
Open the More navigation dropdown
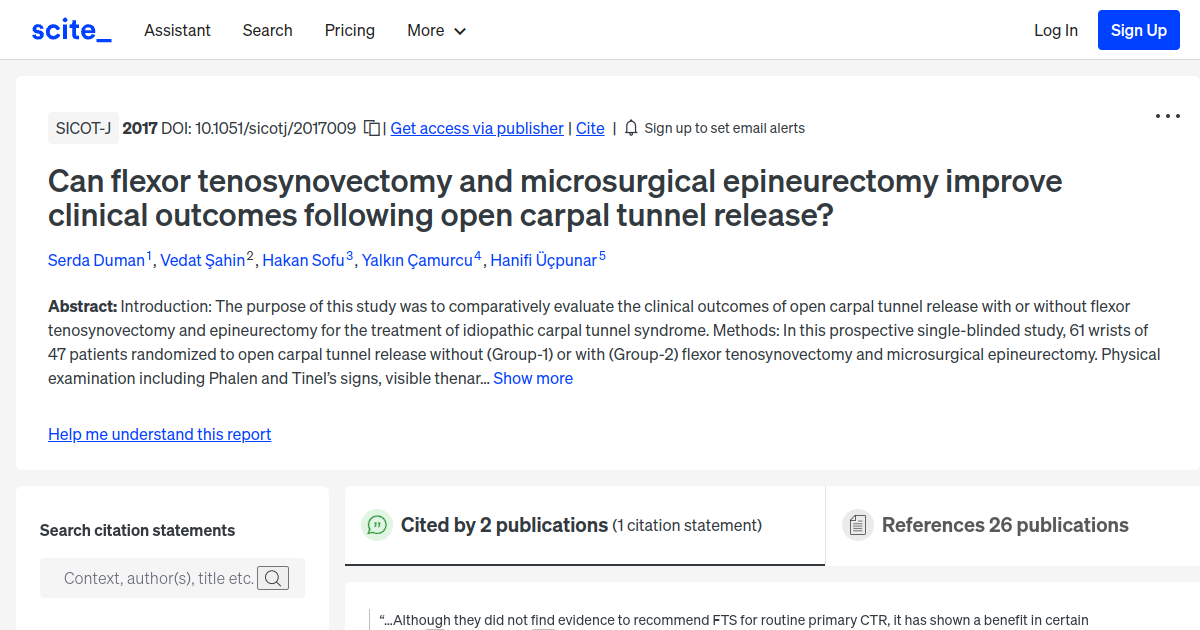point(436,31)
